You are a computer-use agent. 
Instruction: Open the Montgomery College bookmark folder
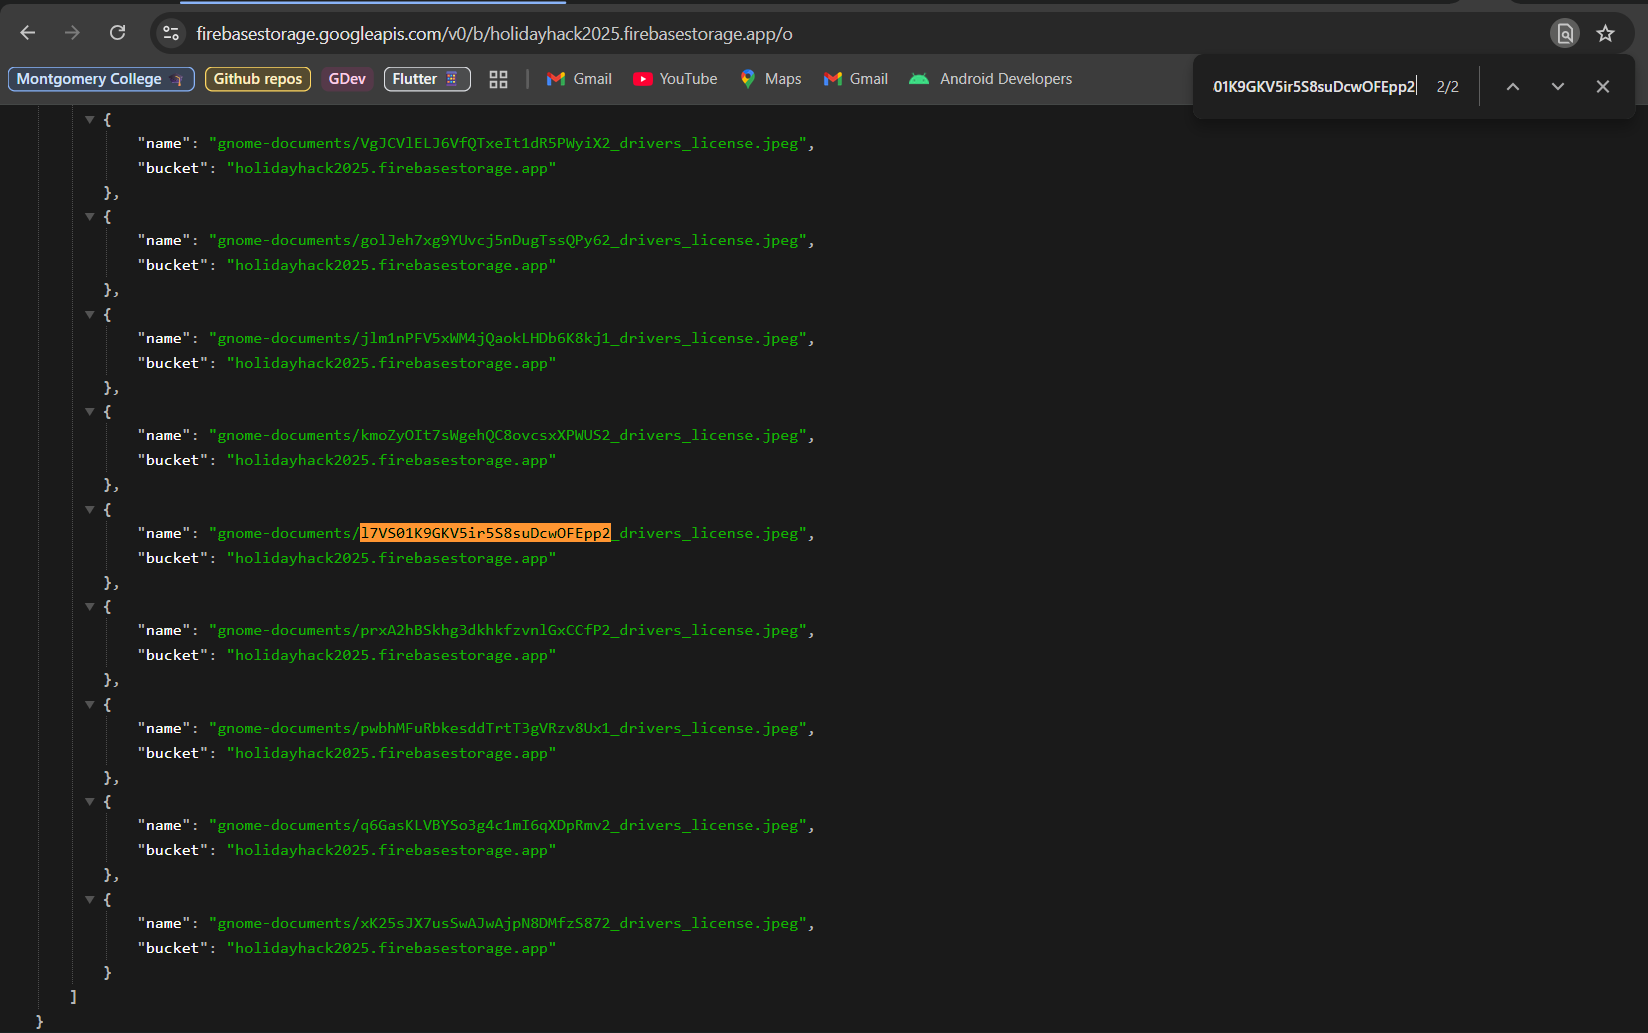pyautogui.click(x=101, y=79)
